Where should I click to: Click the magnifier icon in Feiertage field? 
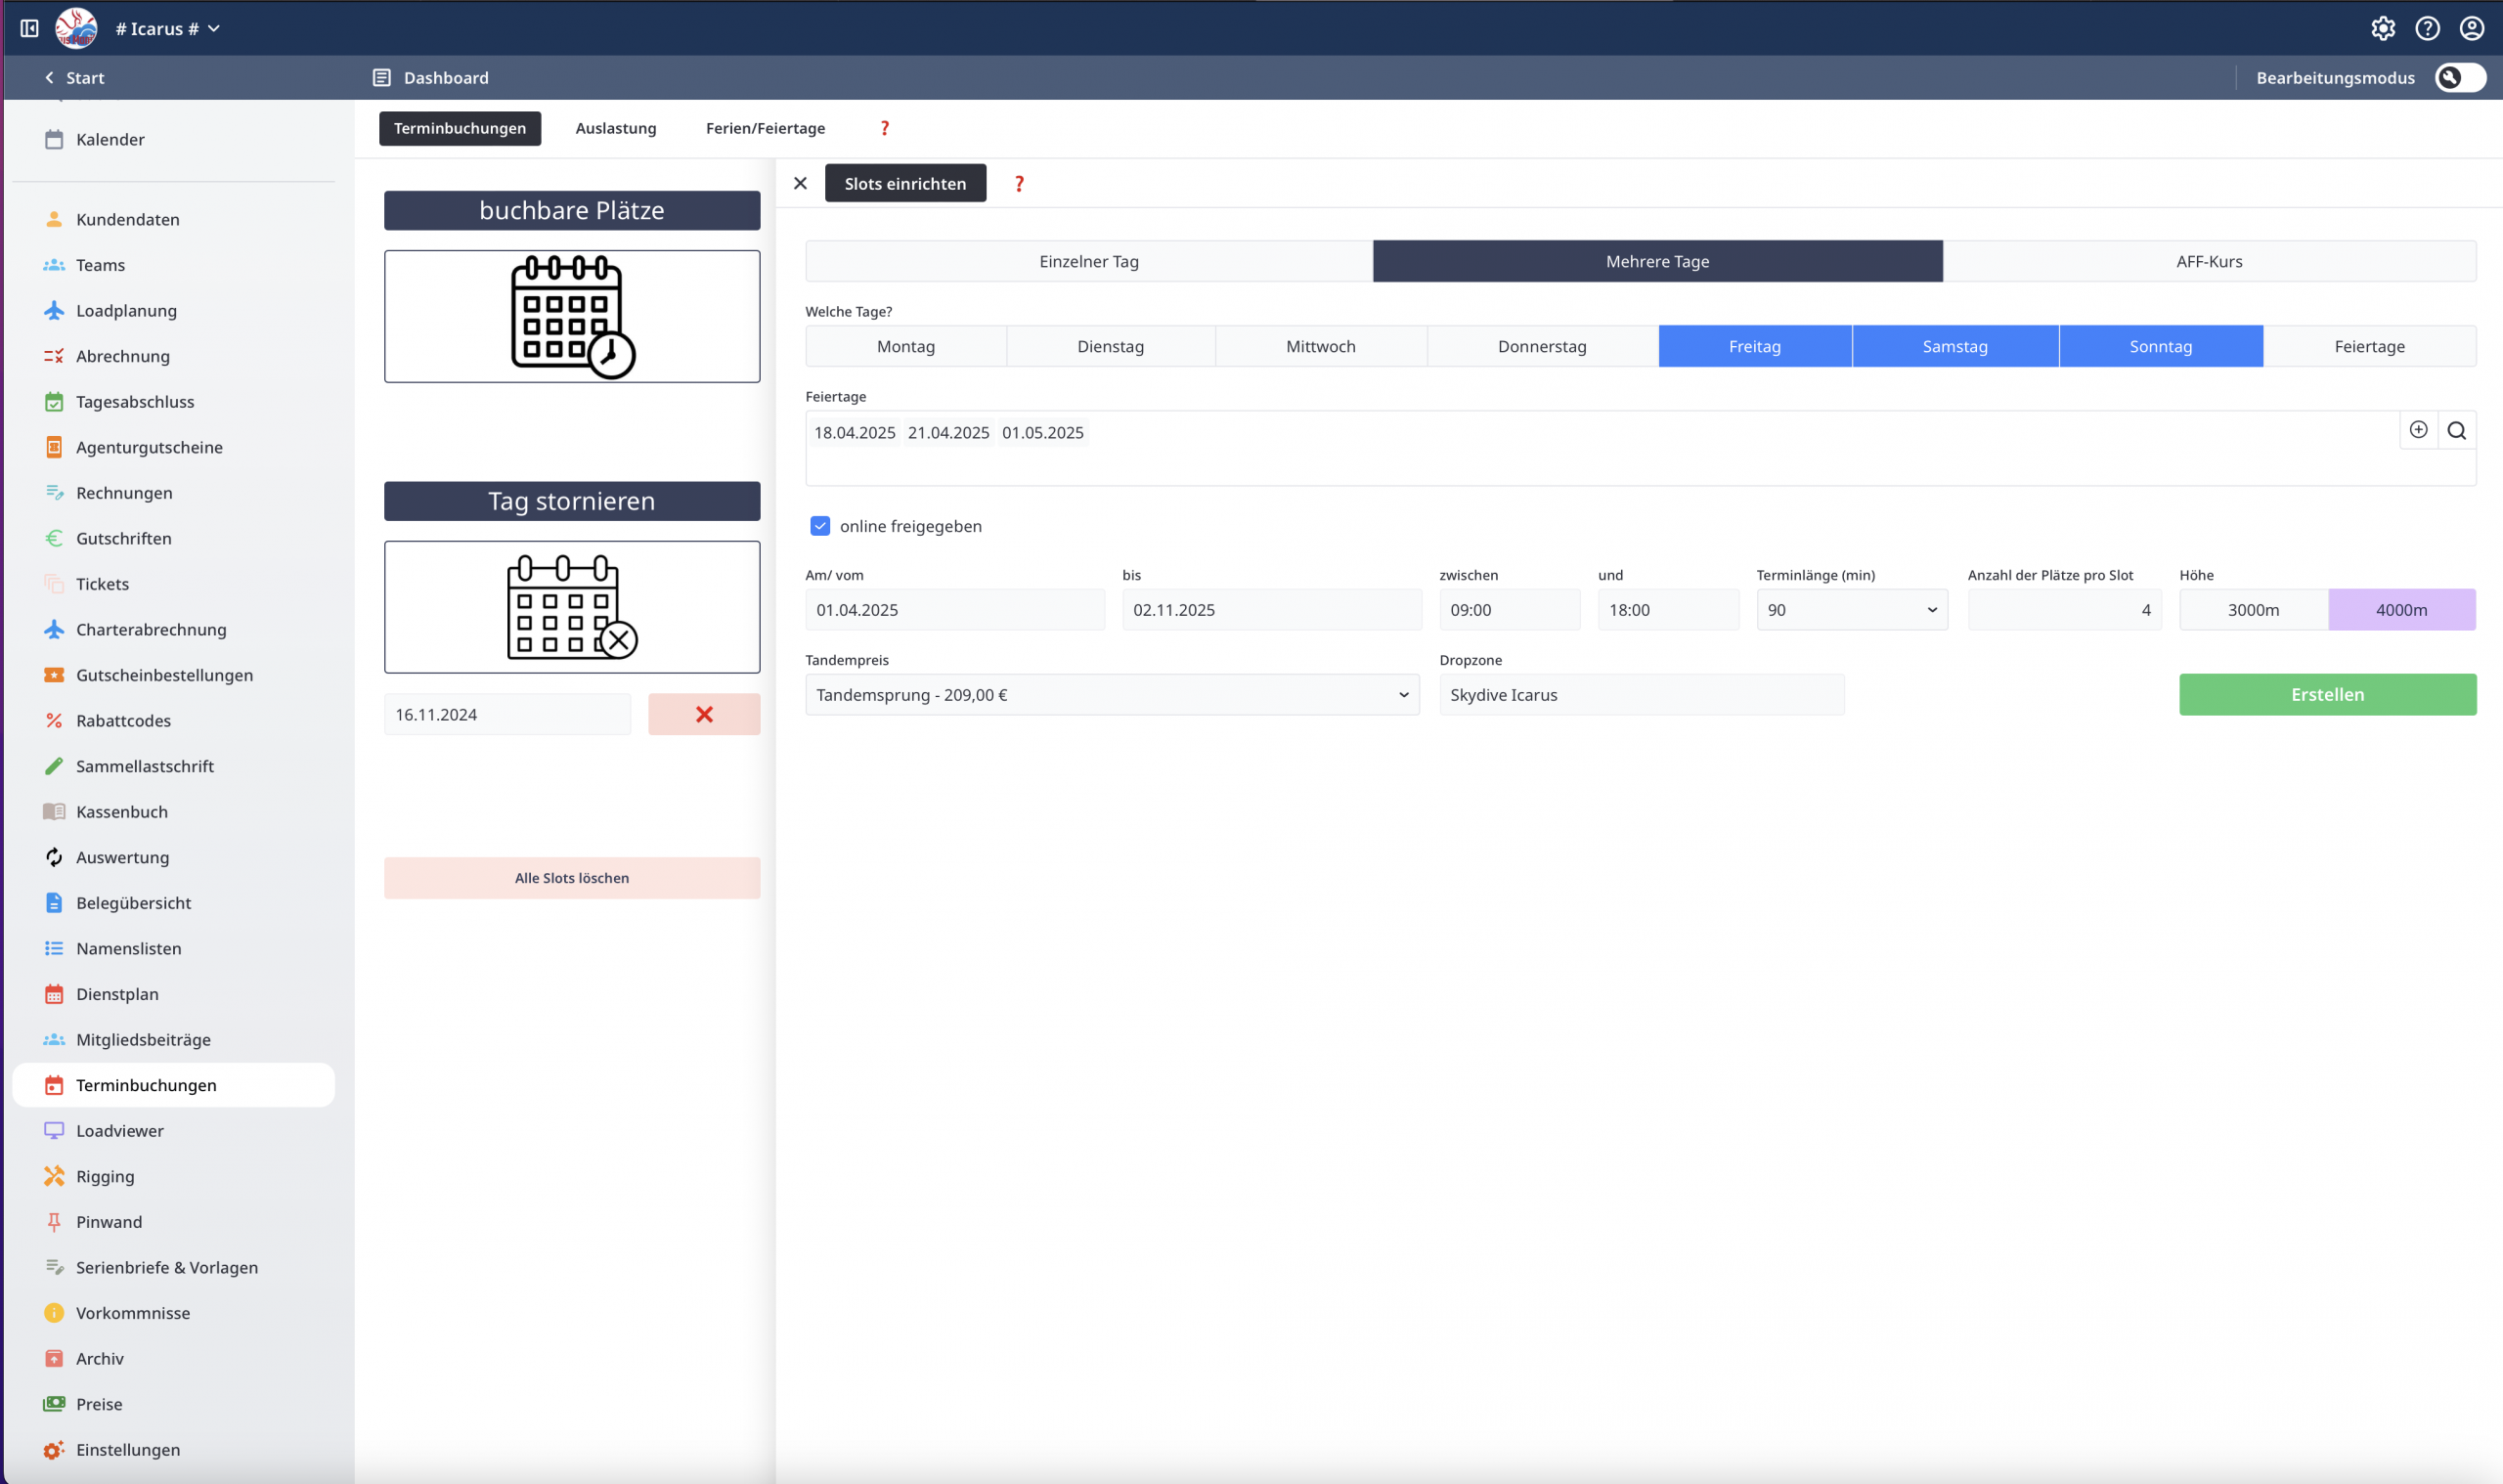tap(2456, 431)
